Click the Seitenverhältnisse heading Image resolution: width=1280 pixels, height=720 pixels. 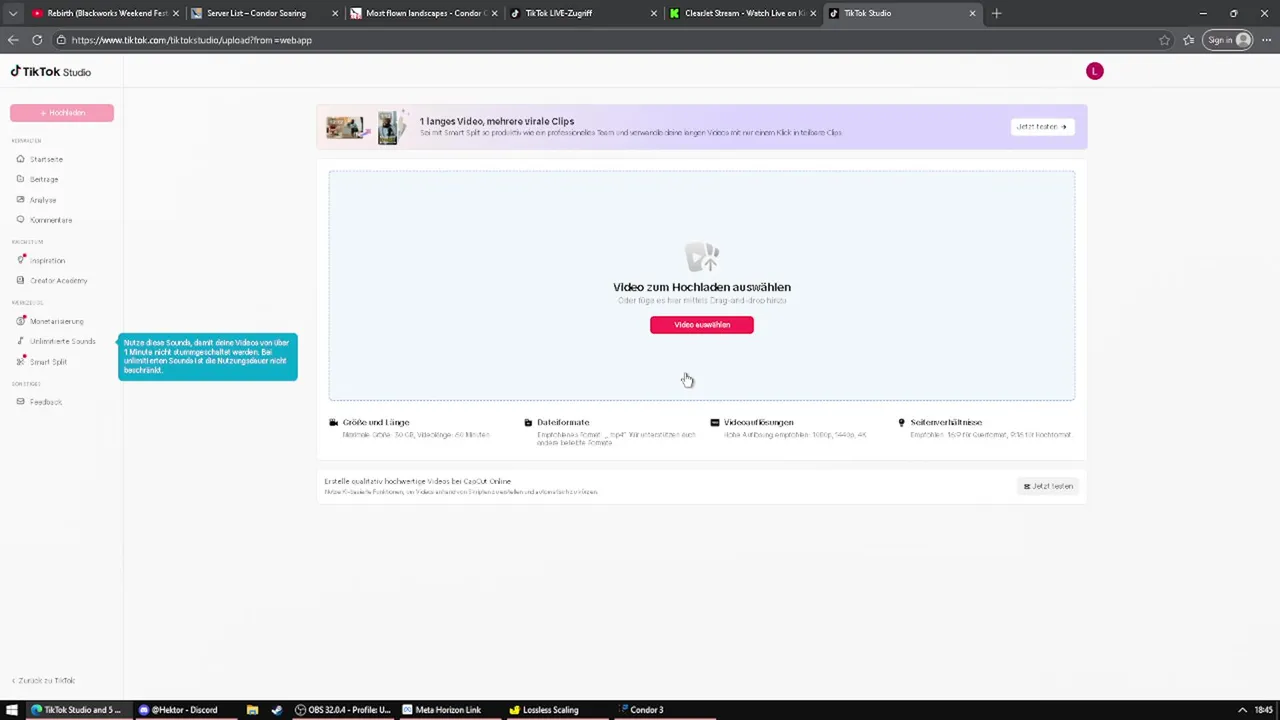click(x=946, y=422)
